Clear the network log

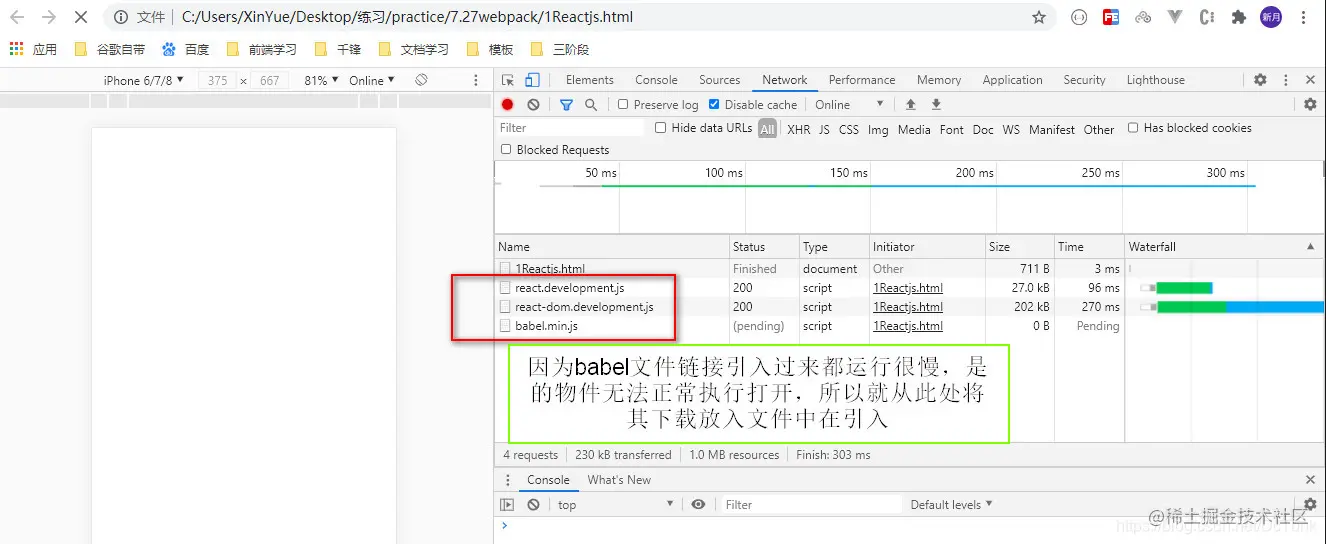point(533,104)
